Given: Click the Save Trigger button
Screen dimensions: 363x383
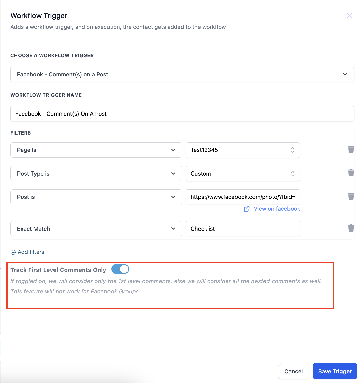Looking at the screenshot, I should pyautogui.click(x=335, y=371).
